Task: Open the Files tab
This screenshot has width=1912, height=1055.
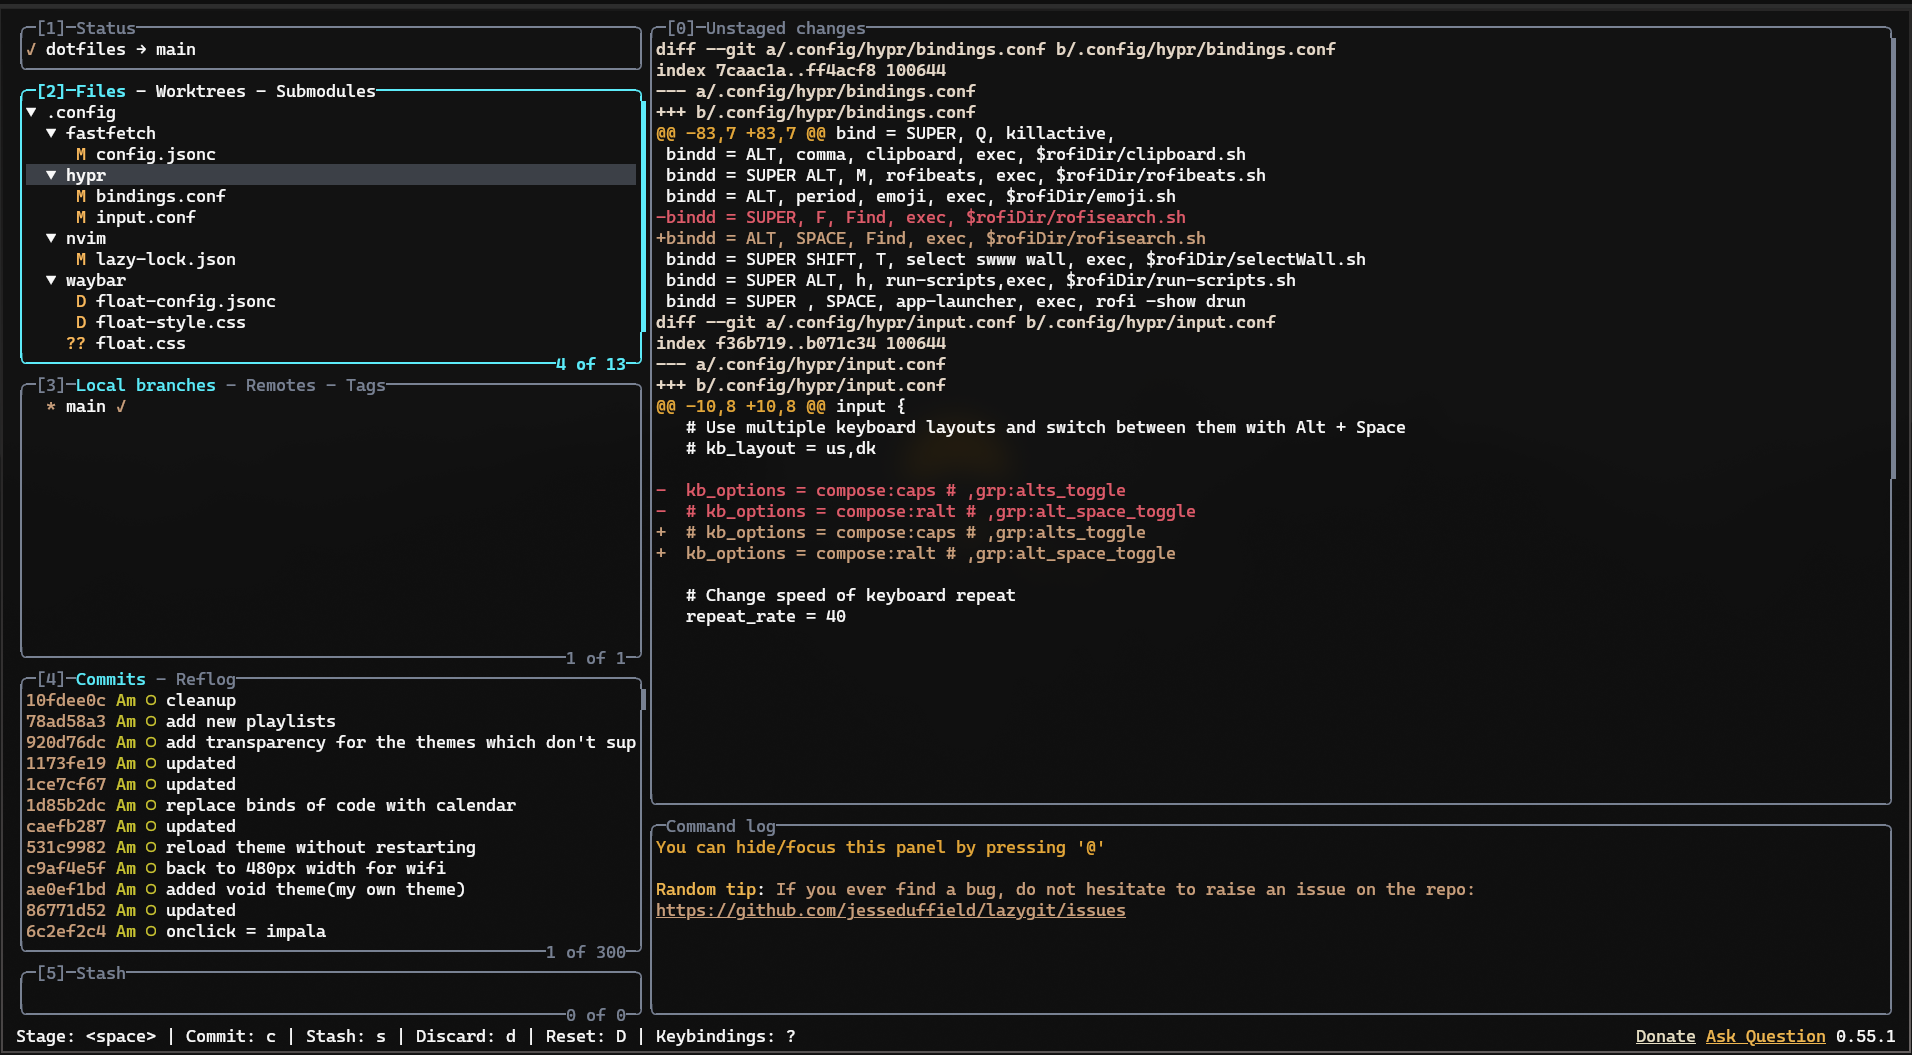Action: (101, 91)
